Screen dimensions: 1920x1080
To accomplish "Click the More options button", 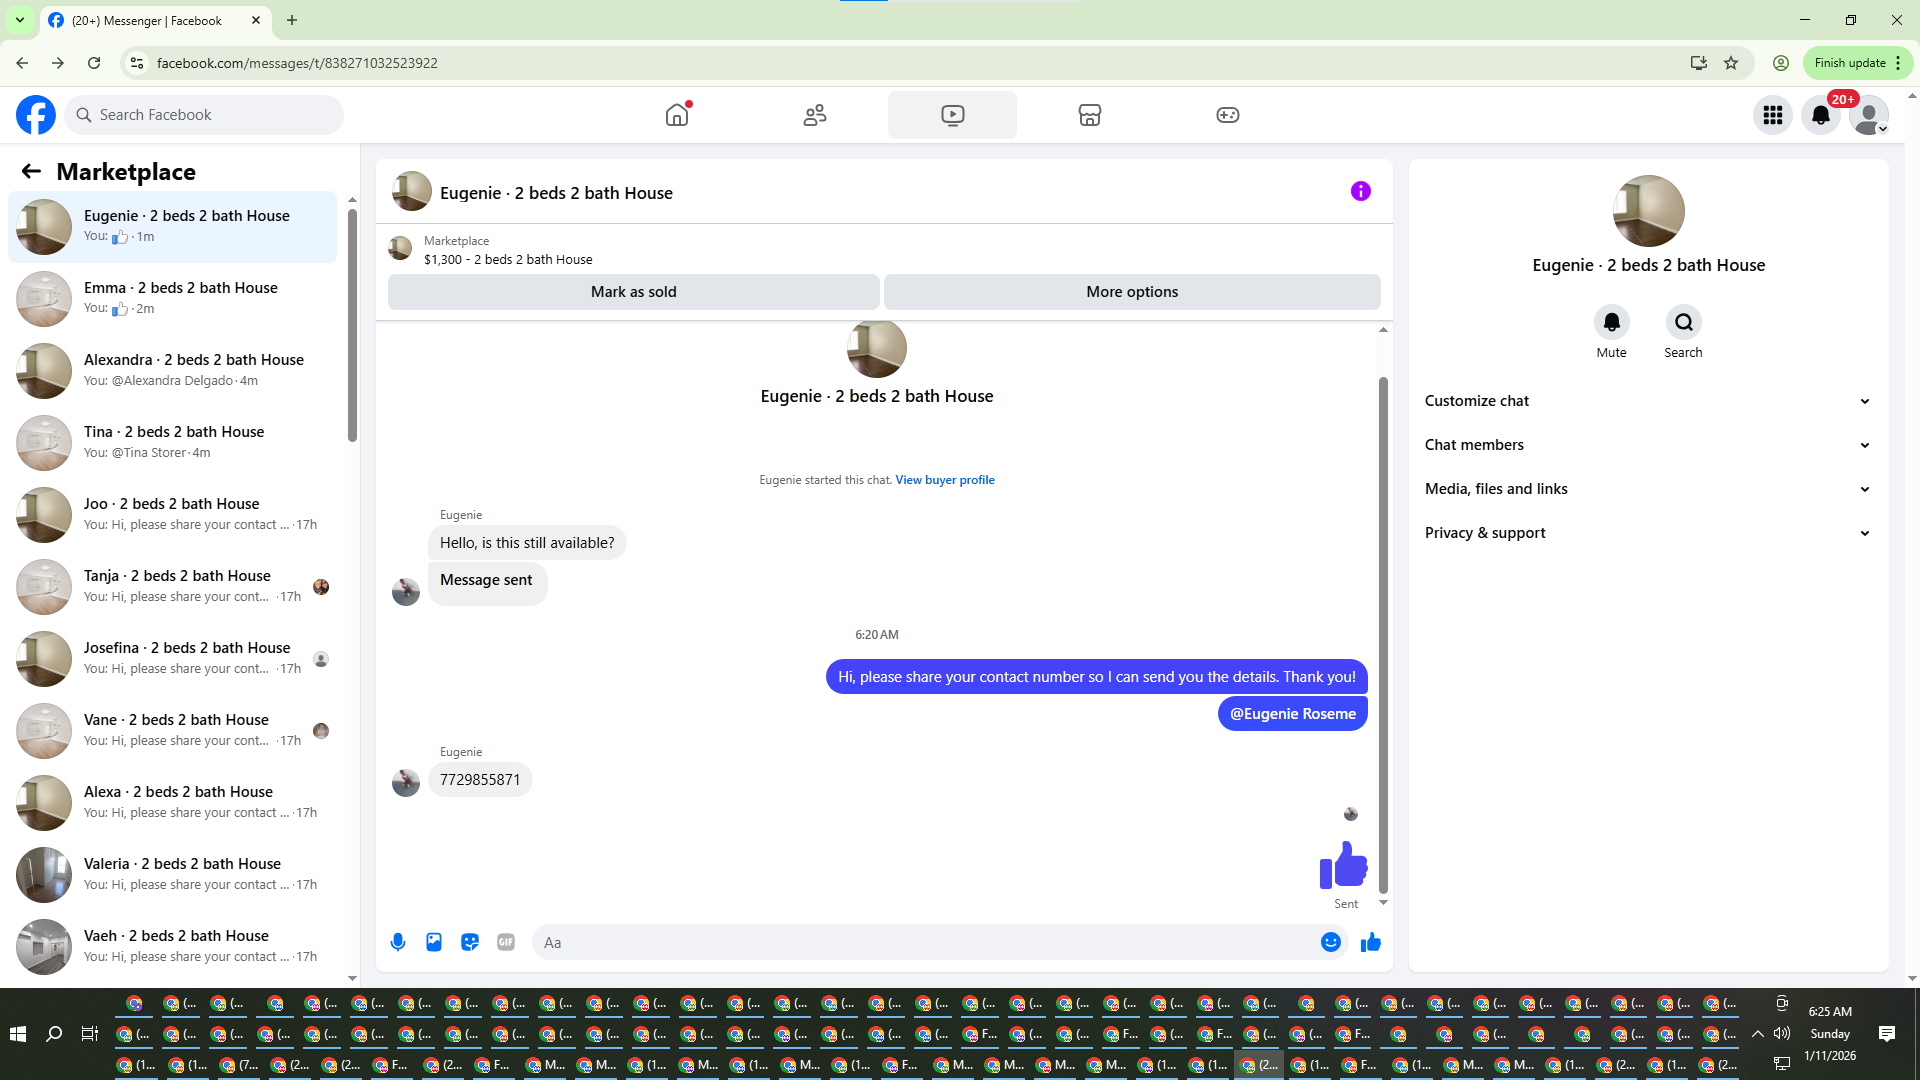I will point(1132,292).
